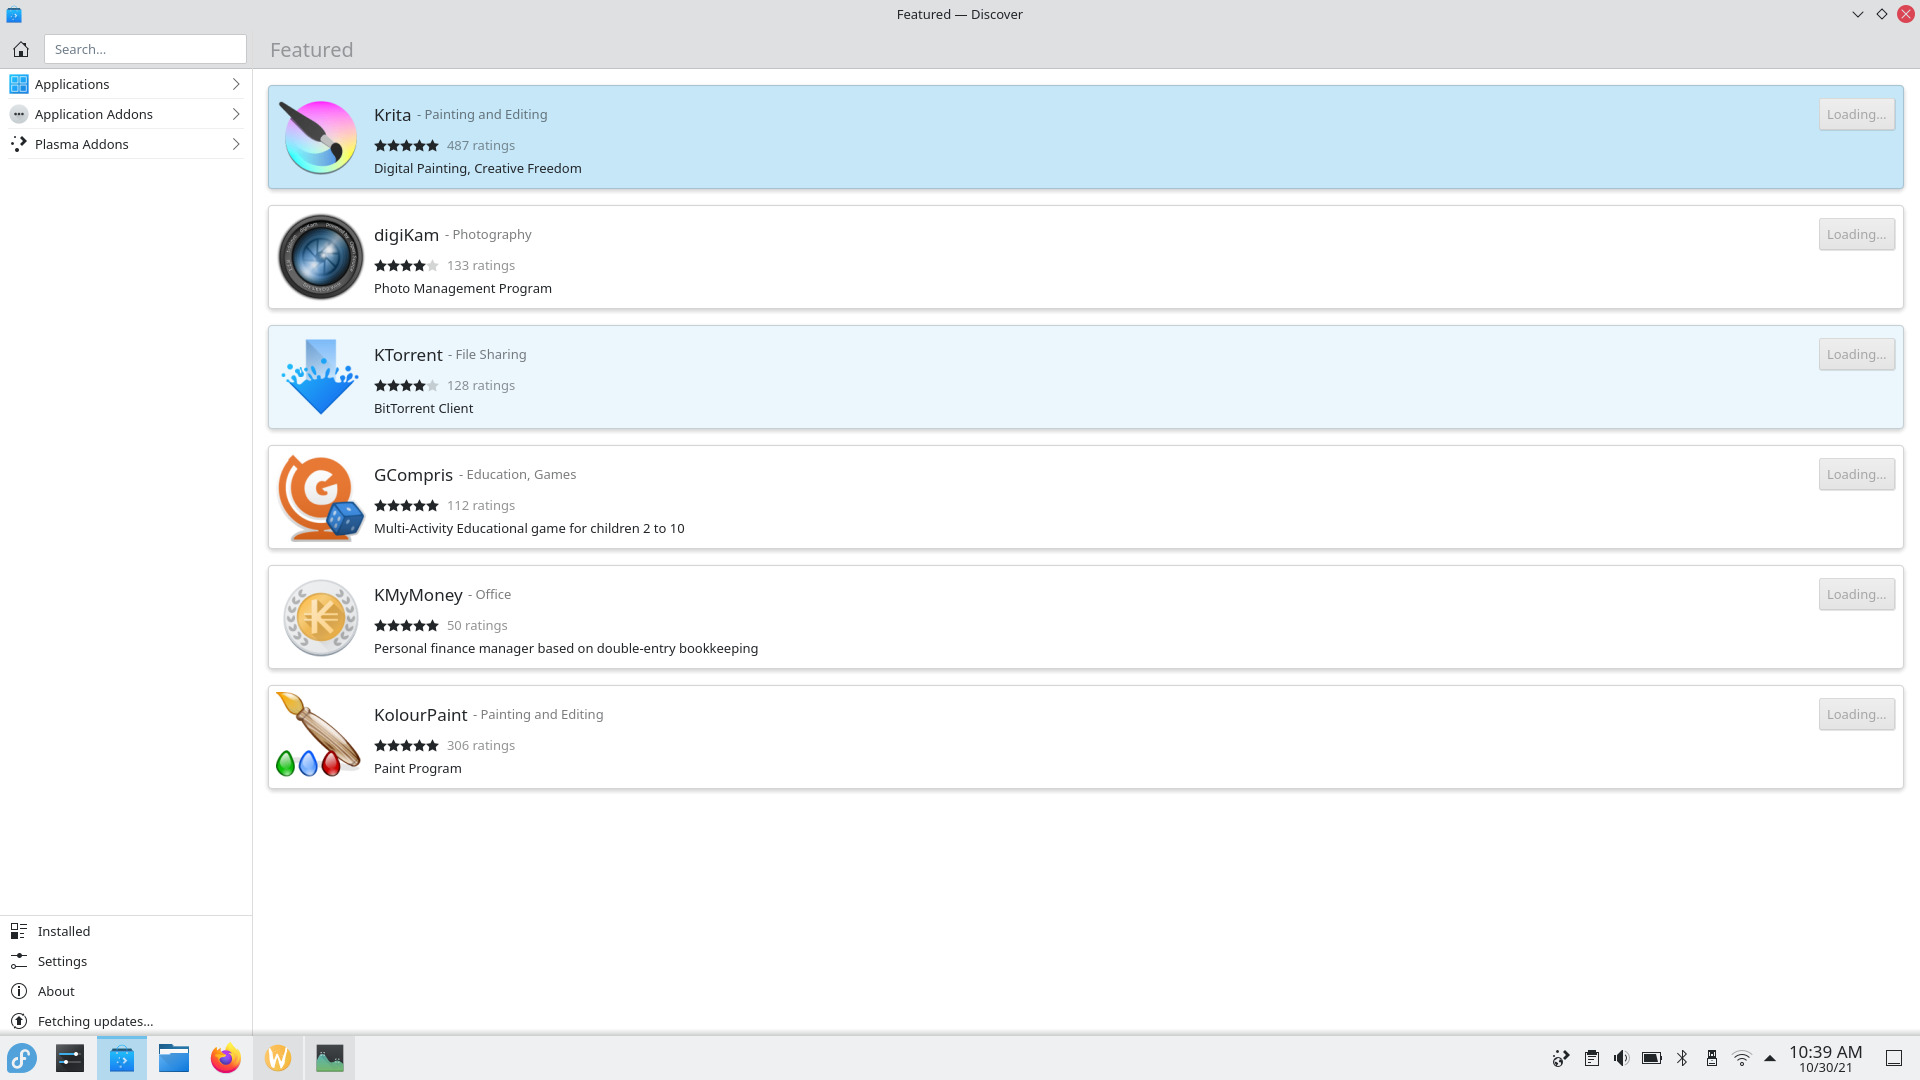The image size is (1920, 1080).
Task: Expand the Plasma Addons category
Action: (x=236, y=144)
